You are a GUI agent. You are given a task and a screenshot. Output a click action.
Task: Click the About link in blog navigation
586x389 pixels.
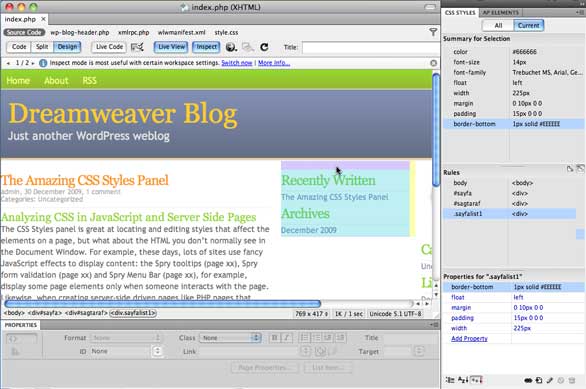(x=56, y=80)
